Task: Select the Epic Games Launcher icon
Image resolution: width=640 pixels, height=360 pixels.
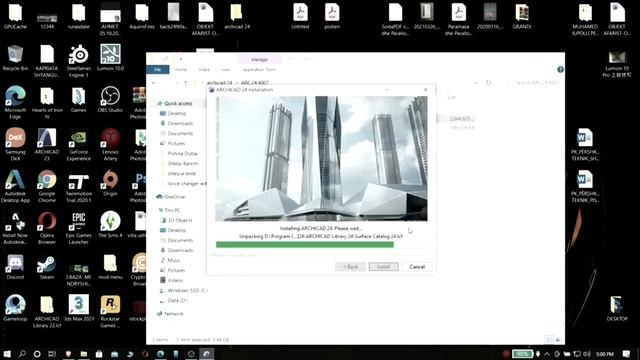Action: [x=78, y=228]
